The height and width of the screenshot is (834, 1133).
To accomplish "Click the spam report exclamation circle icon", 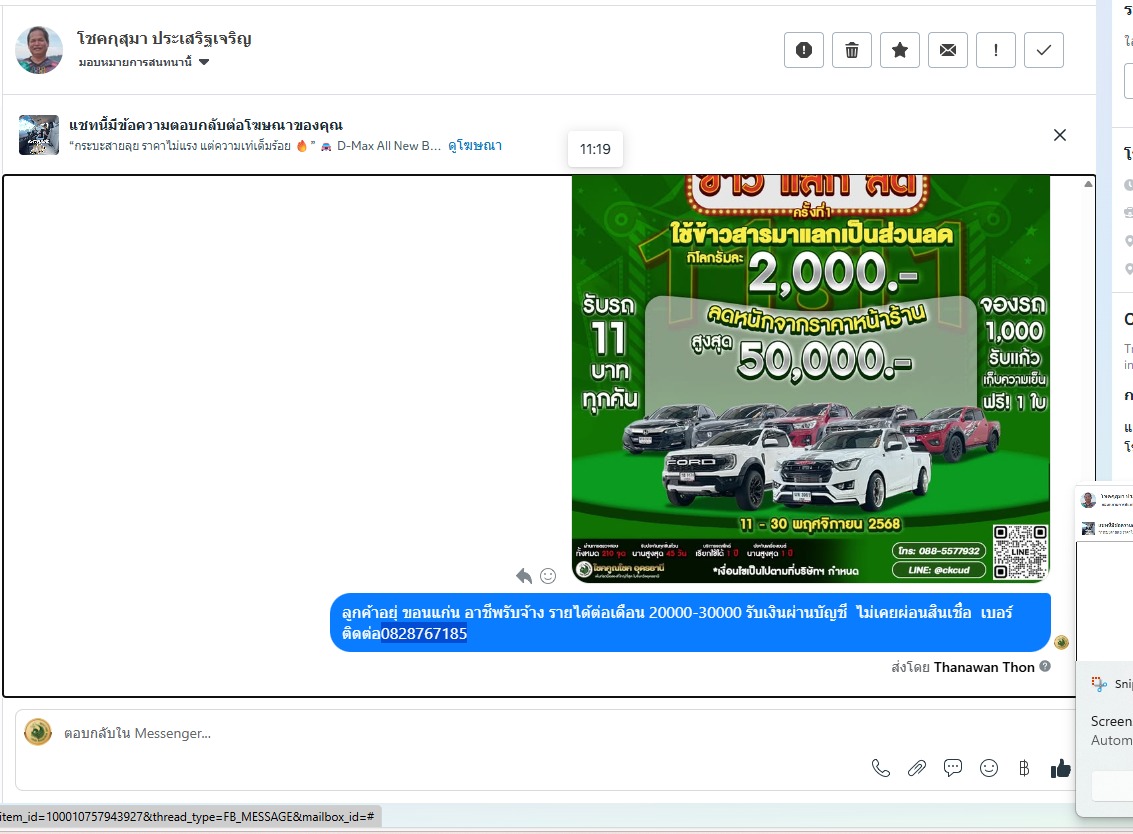I will [804, 50].
